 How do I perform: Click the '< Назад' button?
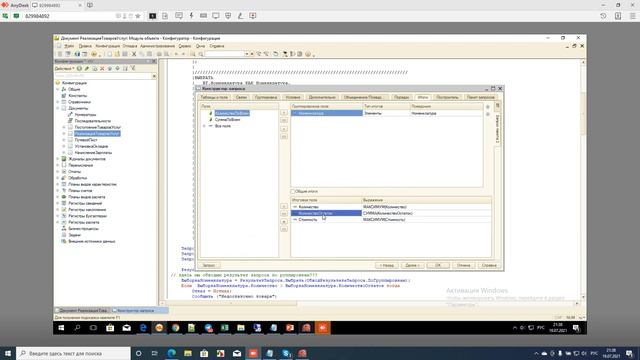(387, 265)
